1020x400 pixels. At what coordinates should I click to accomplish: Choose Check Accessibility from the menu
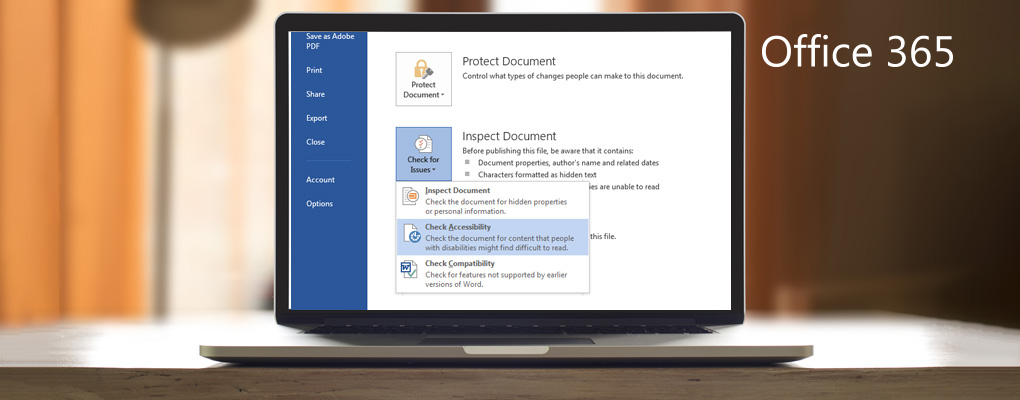coord(492,237)
